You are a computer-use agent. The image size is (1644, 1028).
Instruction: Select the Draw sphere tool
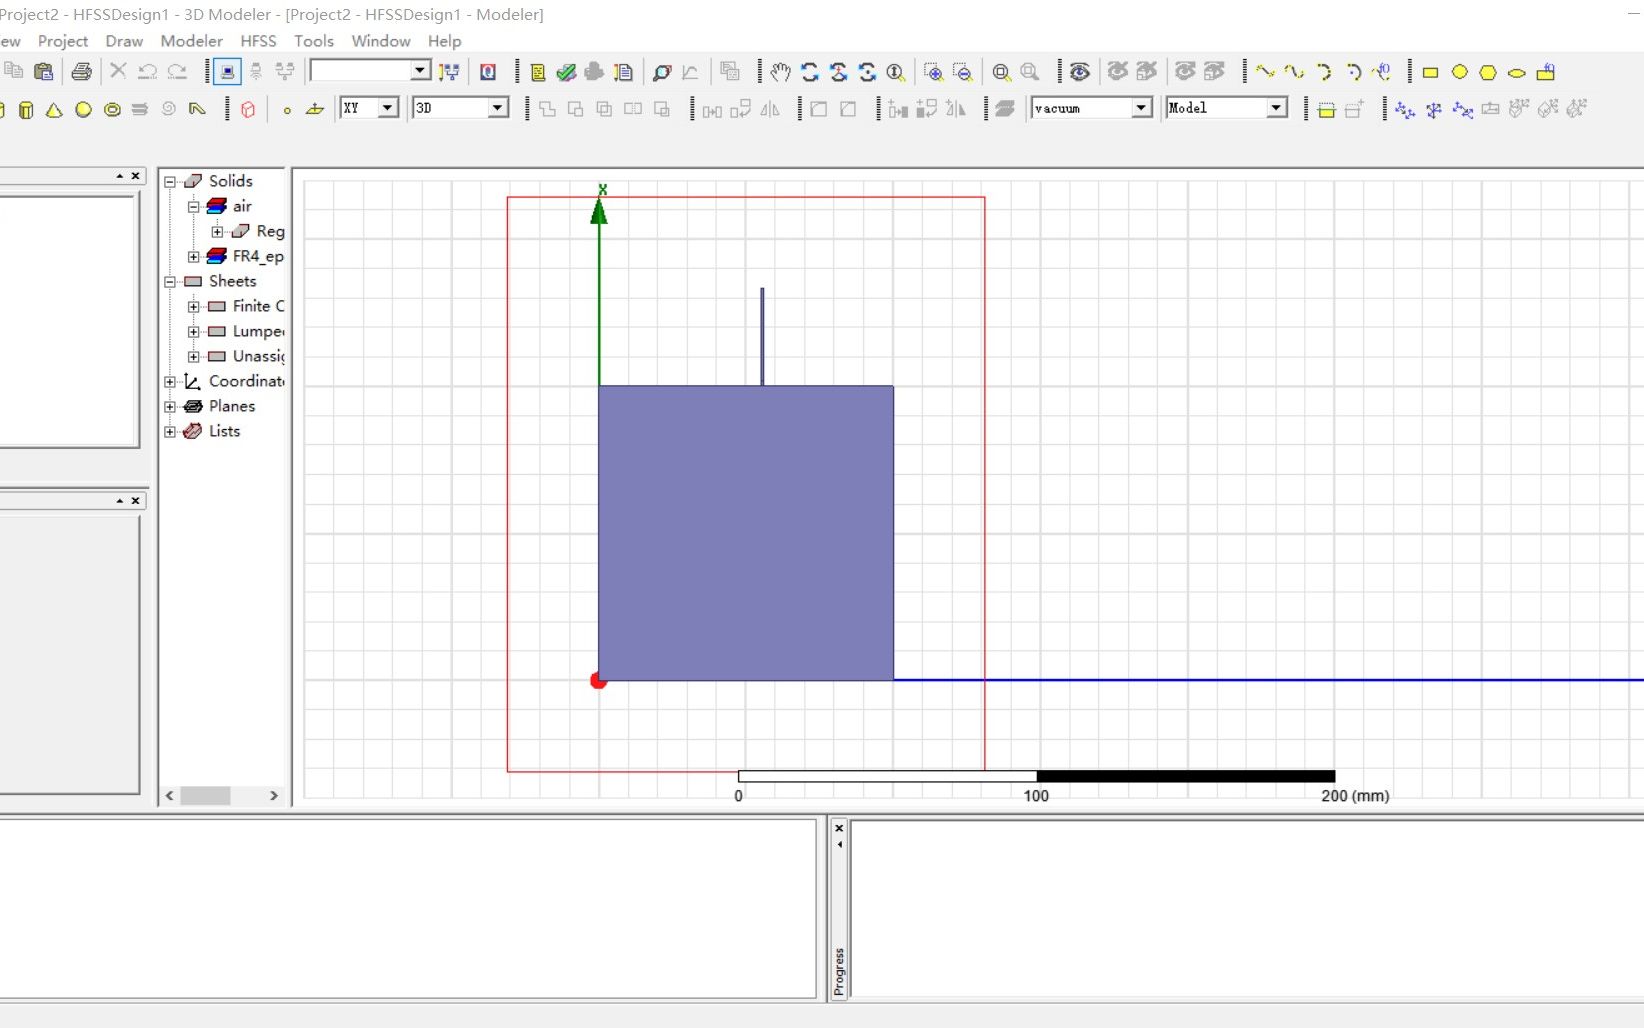[x=84, y=109]
